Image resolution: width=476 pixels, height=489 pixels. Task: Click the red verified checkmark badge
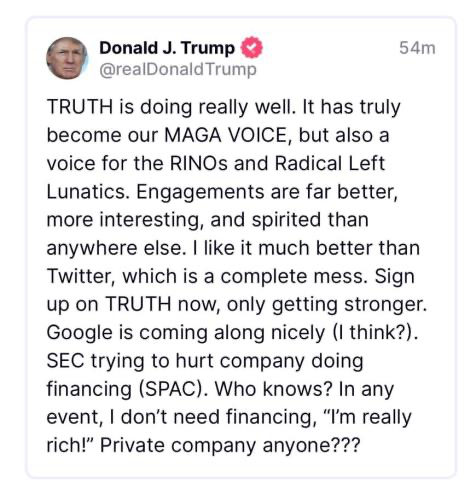click(x=252, y=47)
